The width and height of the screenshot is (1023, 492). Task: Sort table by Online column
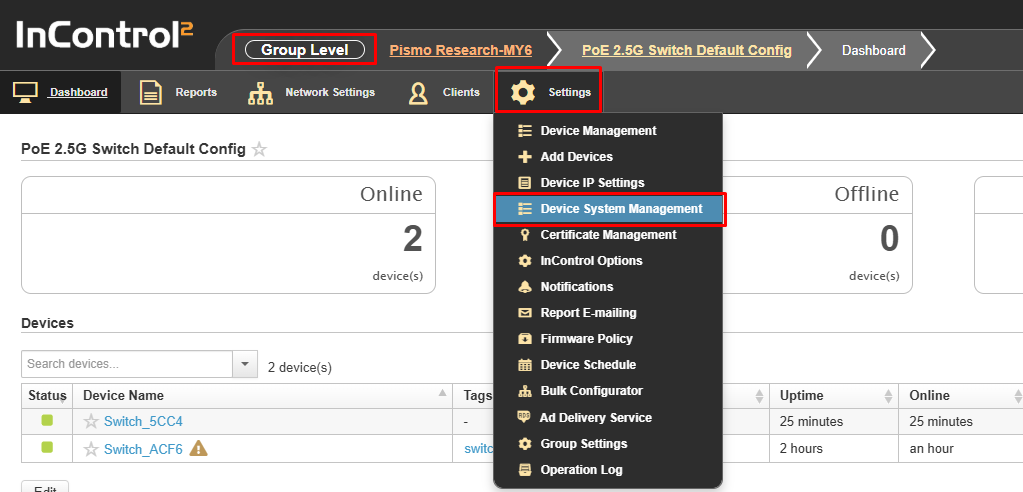click(x=961, y=396)
